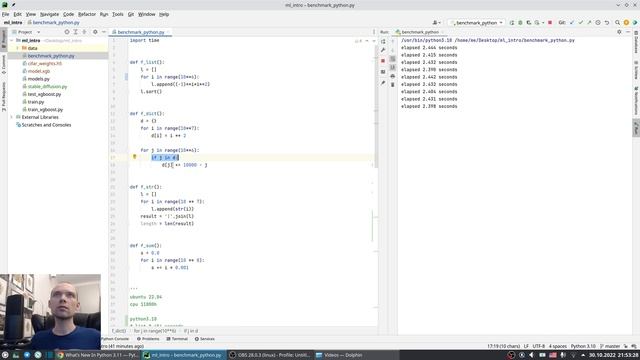This screenshot has height=360, width=640.
Task: Click the select opened file target icon
Action: 67,32
